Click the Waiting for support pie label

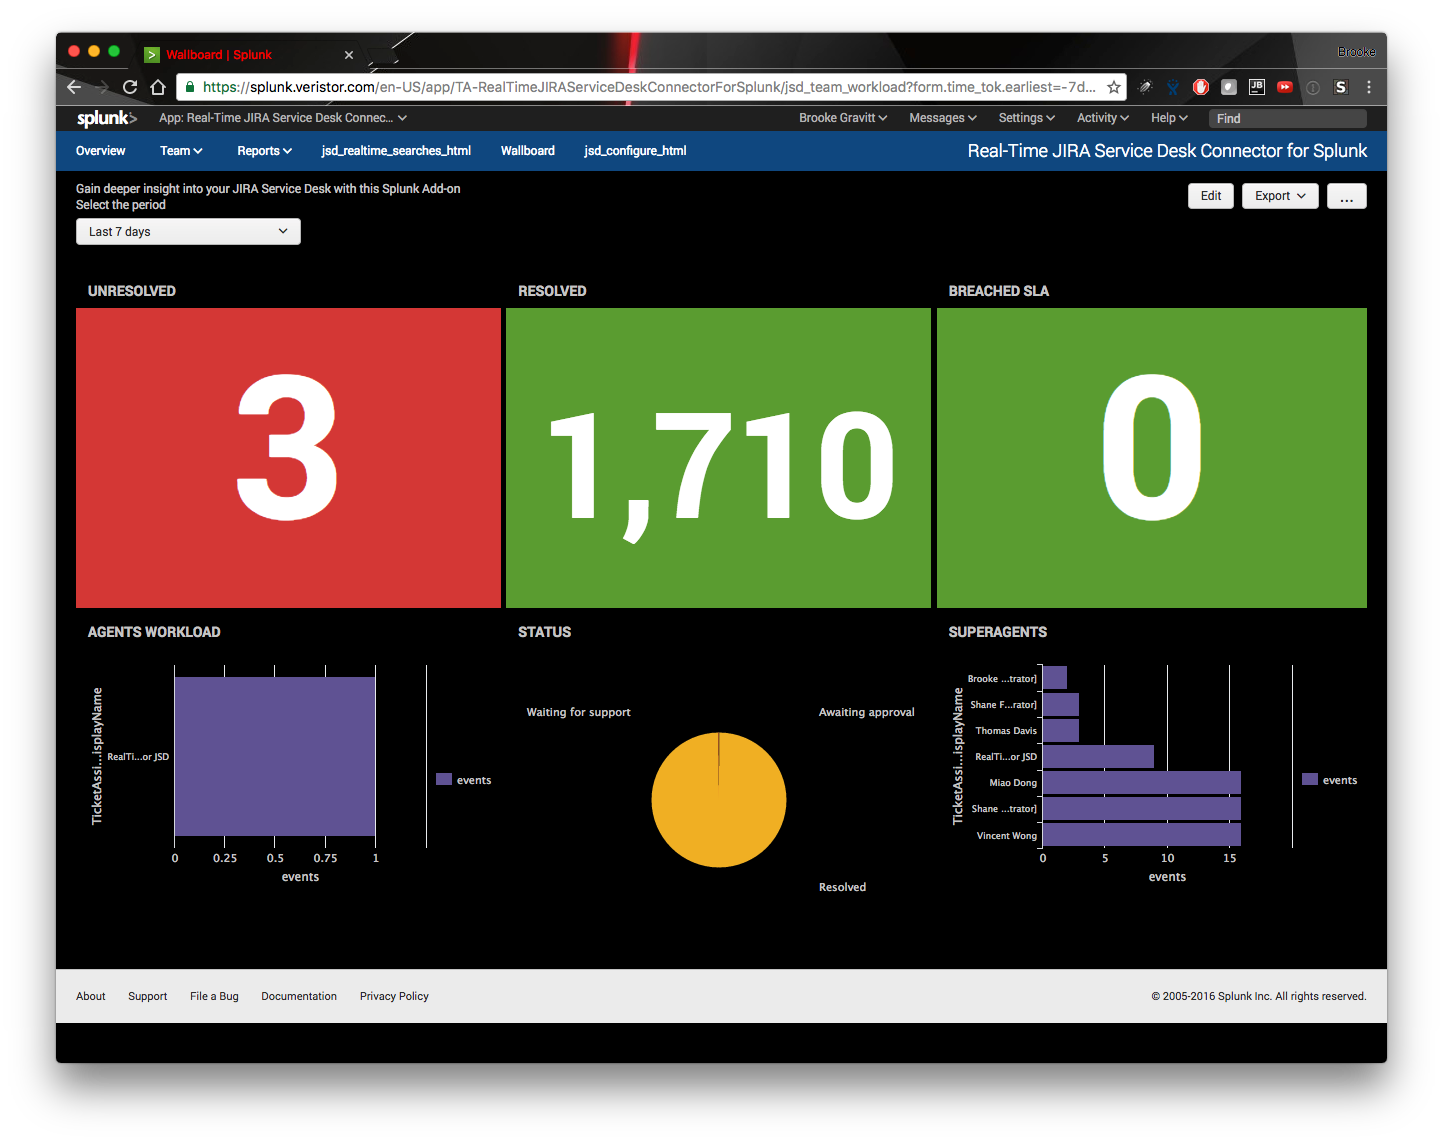pyautogui.click(x=579, y=712)
